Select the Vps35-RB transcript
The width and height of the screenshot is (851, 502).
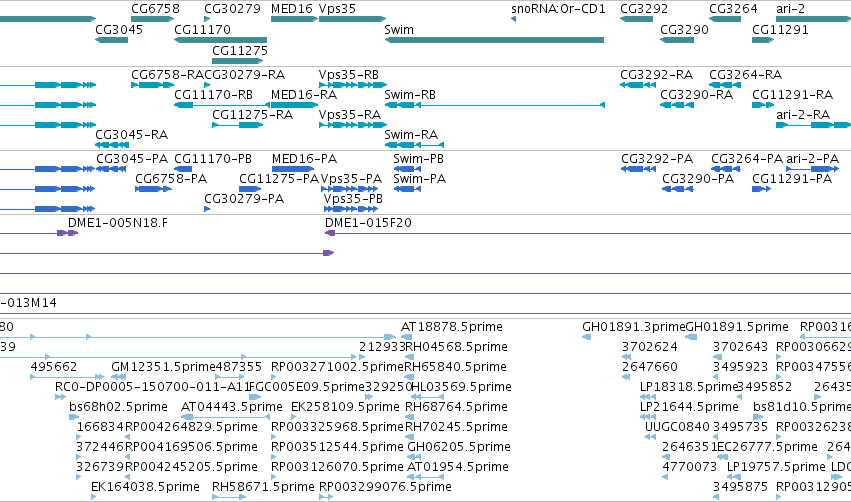click(353, 85)
